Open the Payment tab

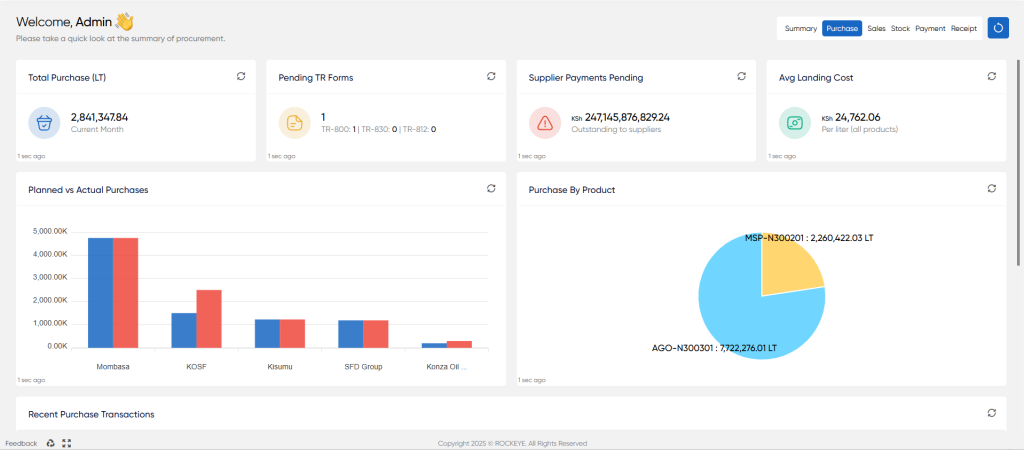(930, 29)
